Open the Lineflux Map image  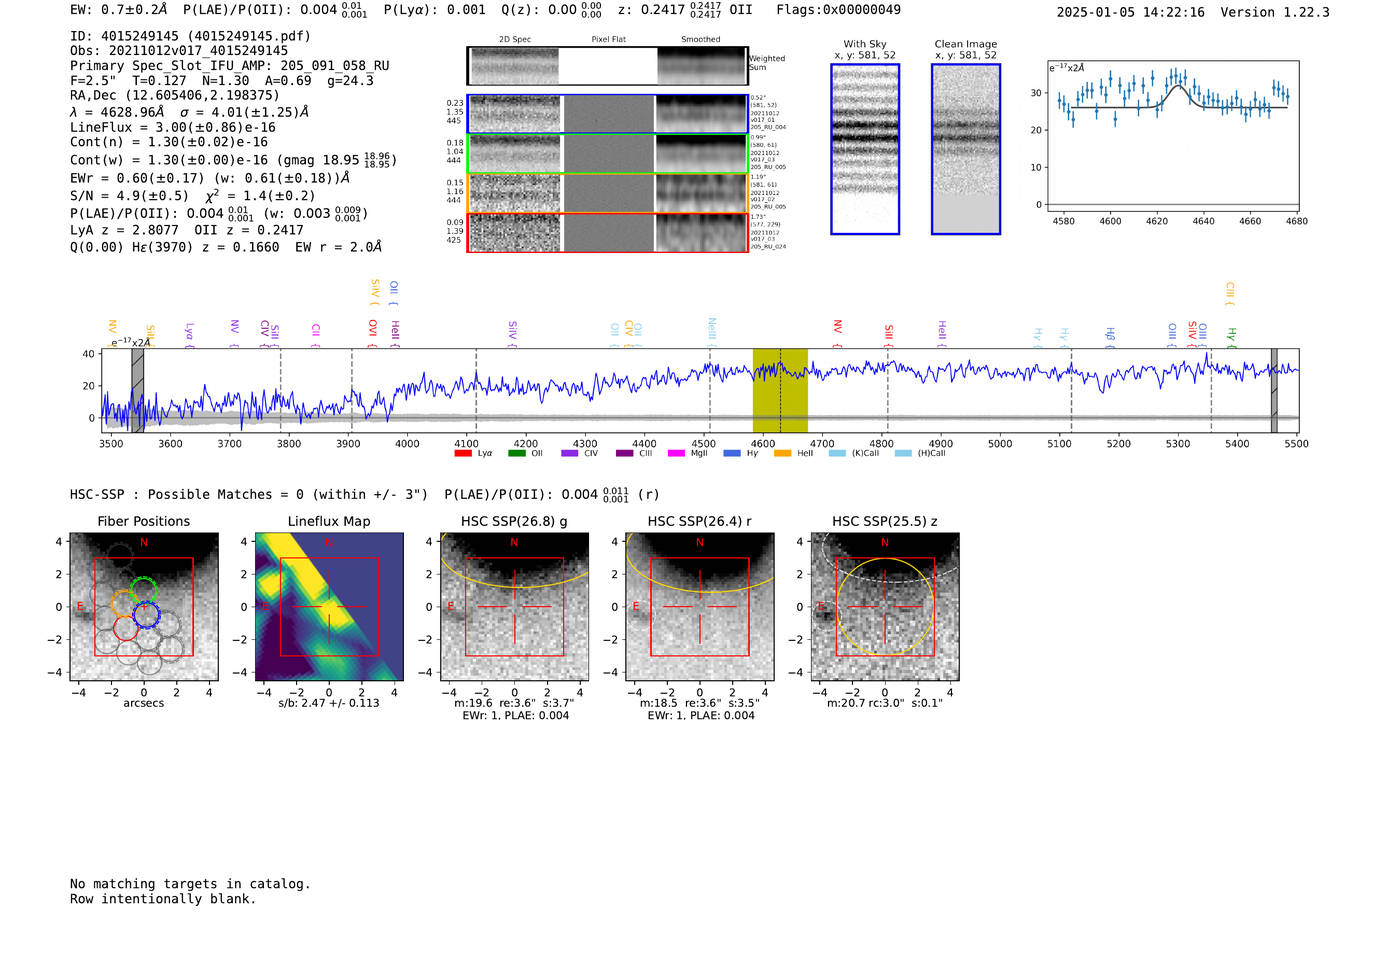329,608
